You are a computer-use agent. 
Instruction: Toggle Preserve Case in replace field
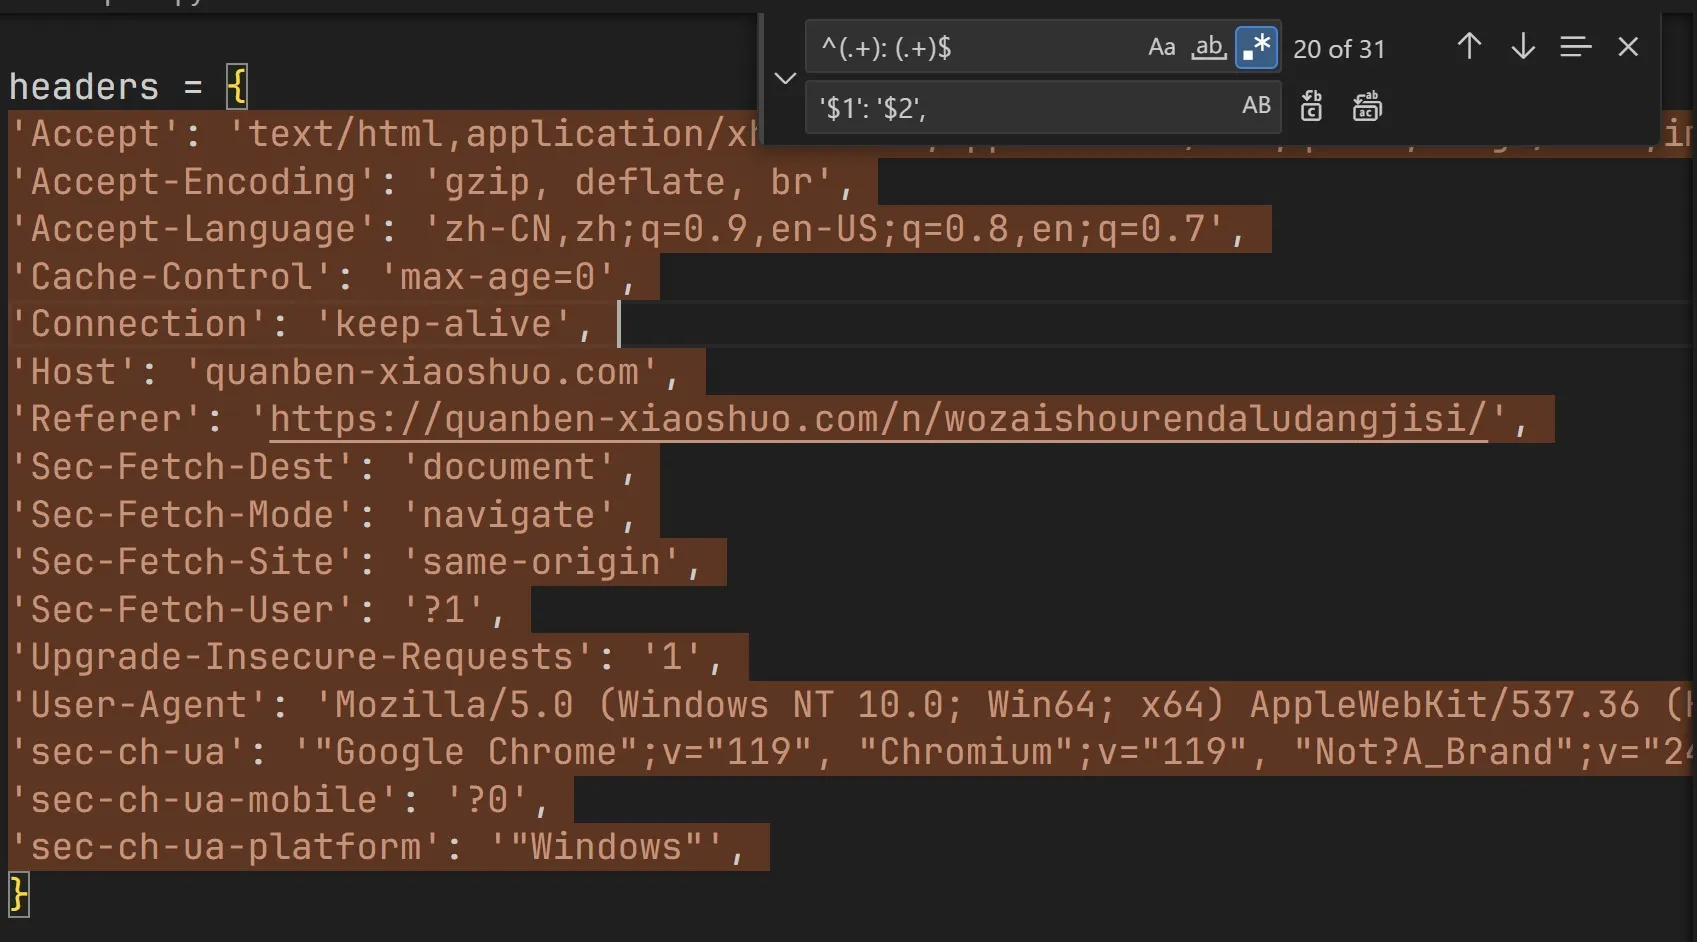1256,106
